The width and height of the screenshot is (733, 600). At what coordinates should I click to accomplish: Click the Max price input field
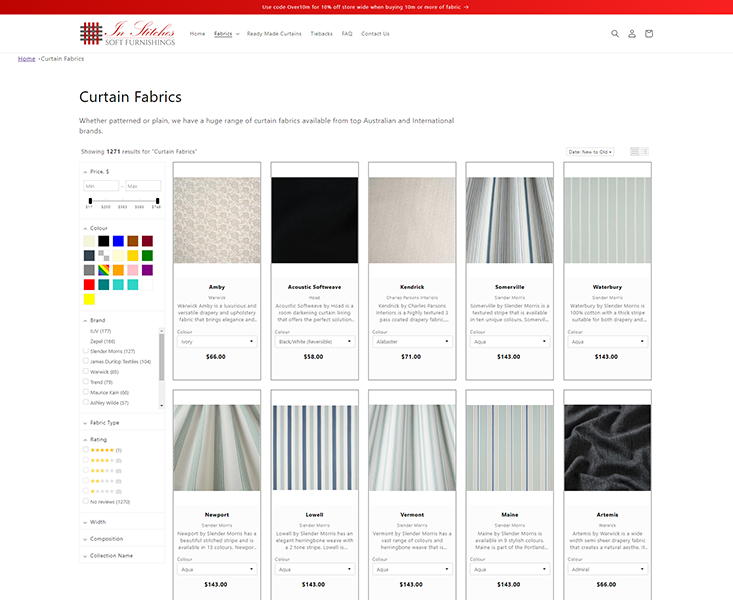click(143, 186)
